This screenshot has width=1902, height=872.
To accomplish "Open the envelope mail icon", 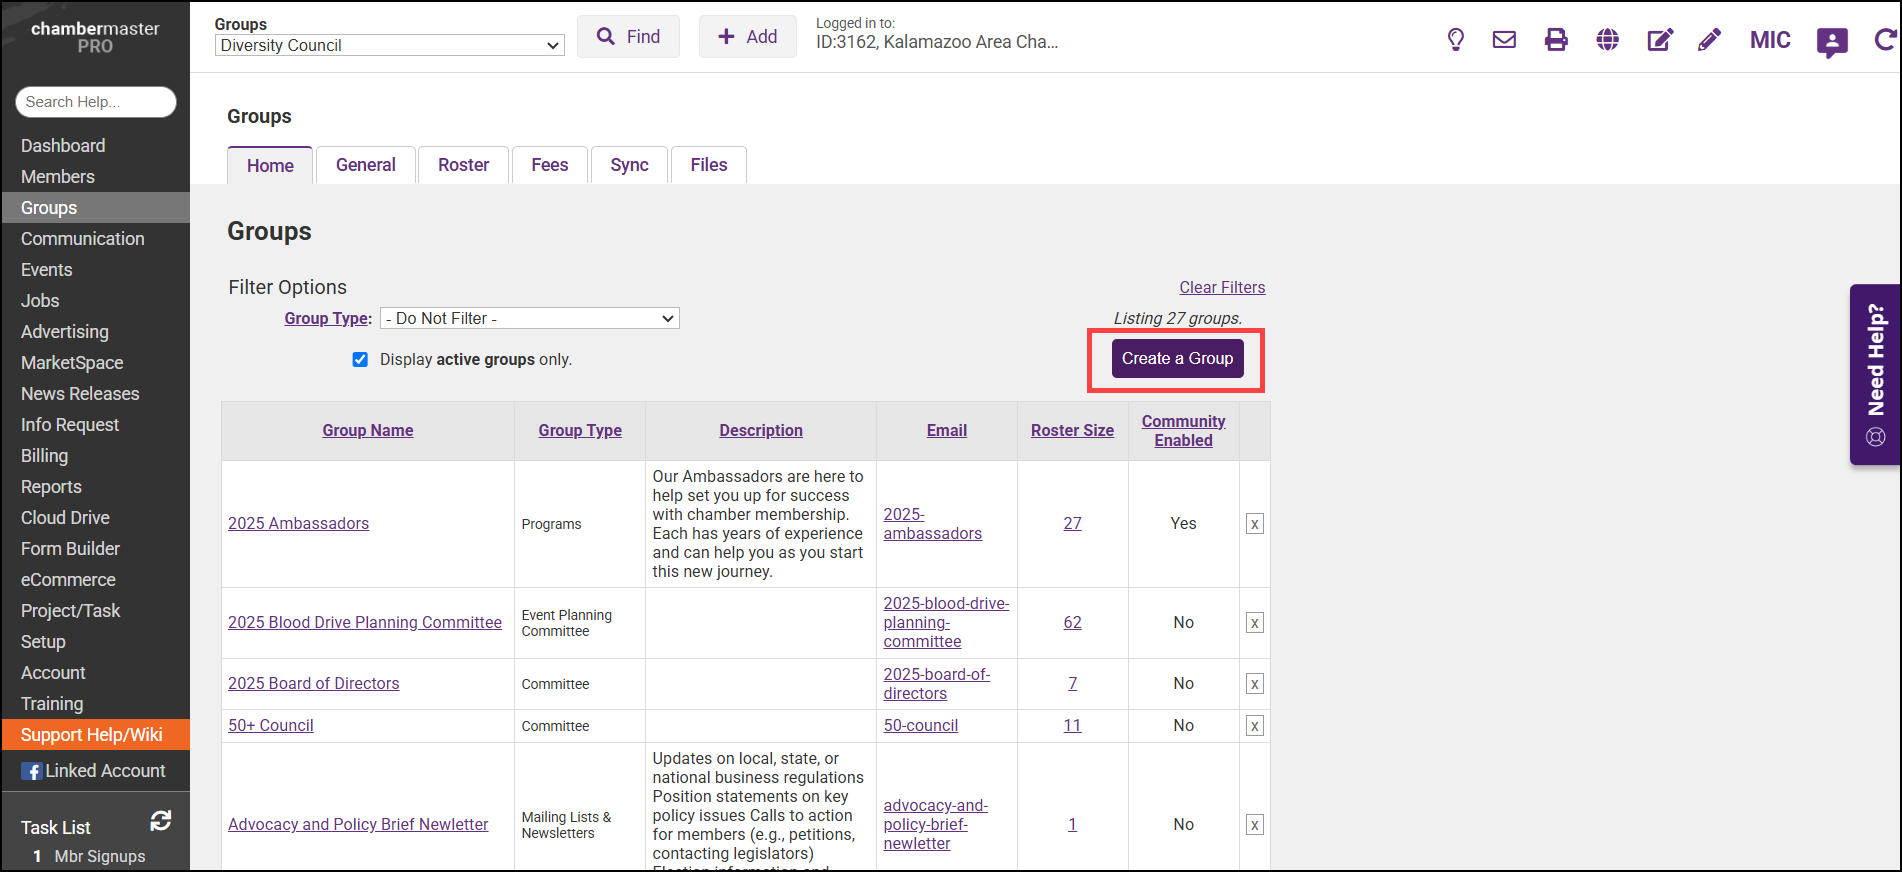I will click(1504, 40).
